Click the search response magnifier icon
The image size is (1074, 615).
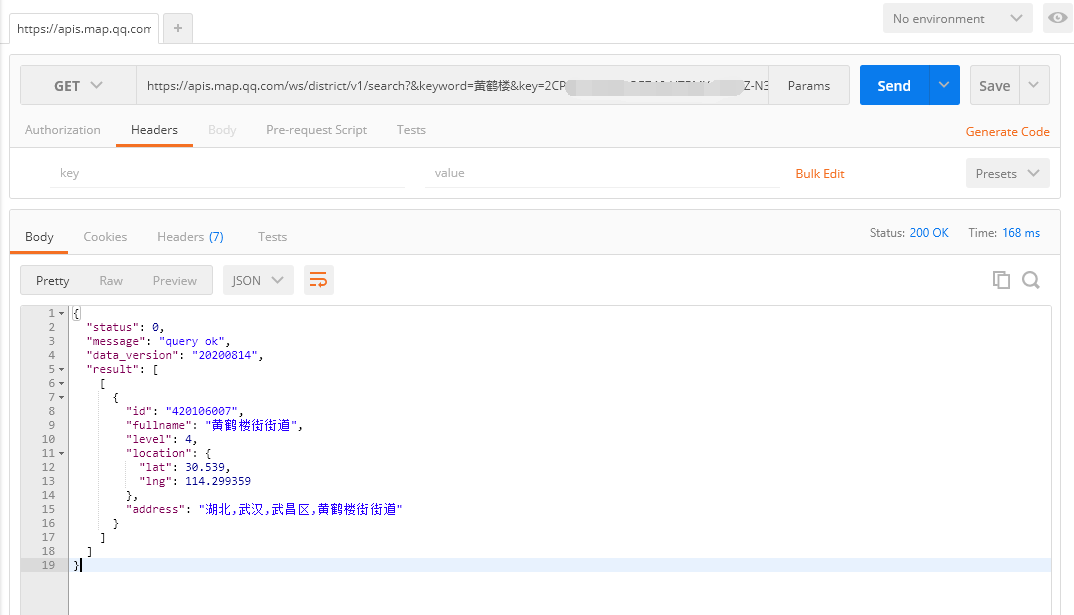coord(1031,280)
